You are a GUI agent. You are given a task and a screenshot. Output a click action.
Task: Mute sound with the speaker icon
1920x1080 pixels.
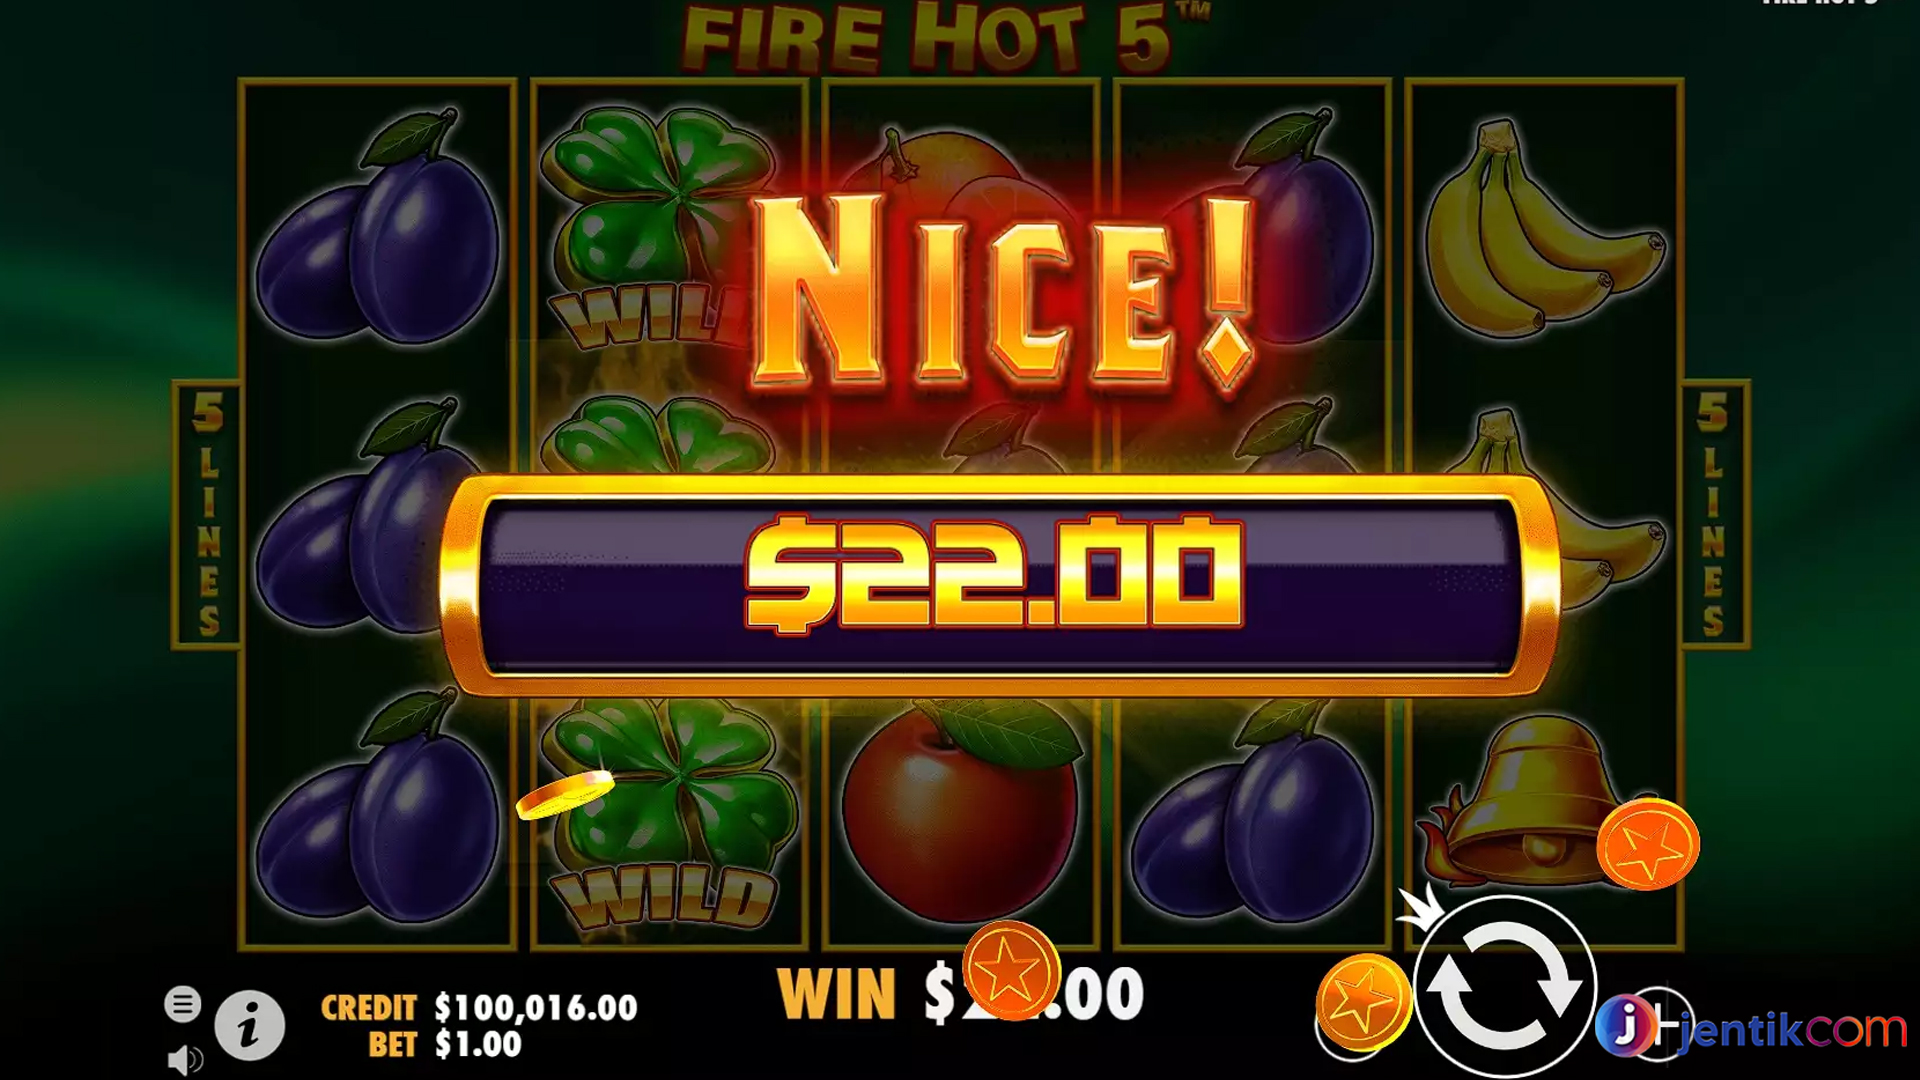(185, 1060)
